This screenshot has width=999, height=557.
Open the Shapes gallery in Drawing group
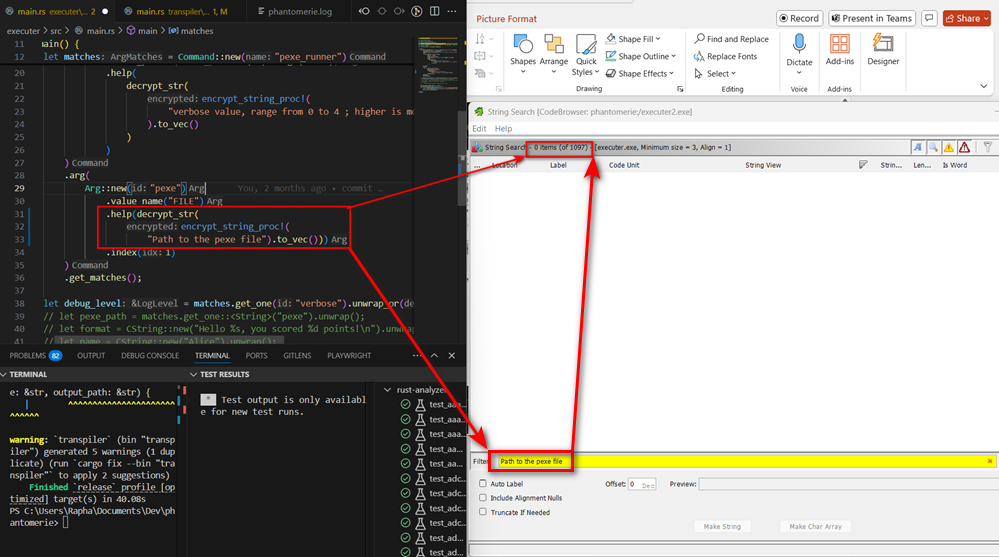click(x=522, y=50)
